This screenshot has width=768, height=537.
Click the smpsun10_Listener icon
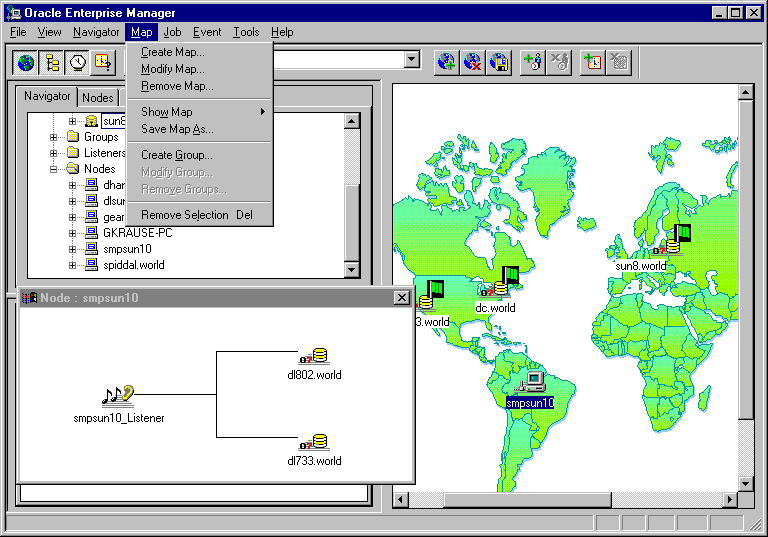tap(118, 395)
